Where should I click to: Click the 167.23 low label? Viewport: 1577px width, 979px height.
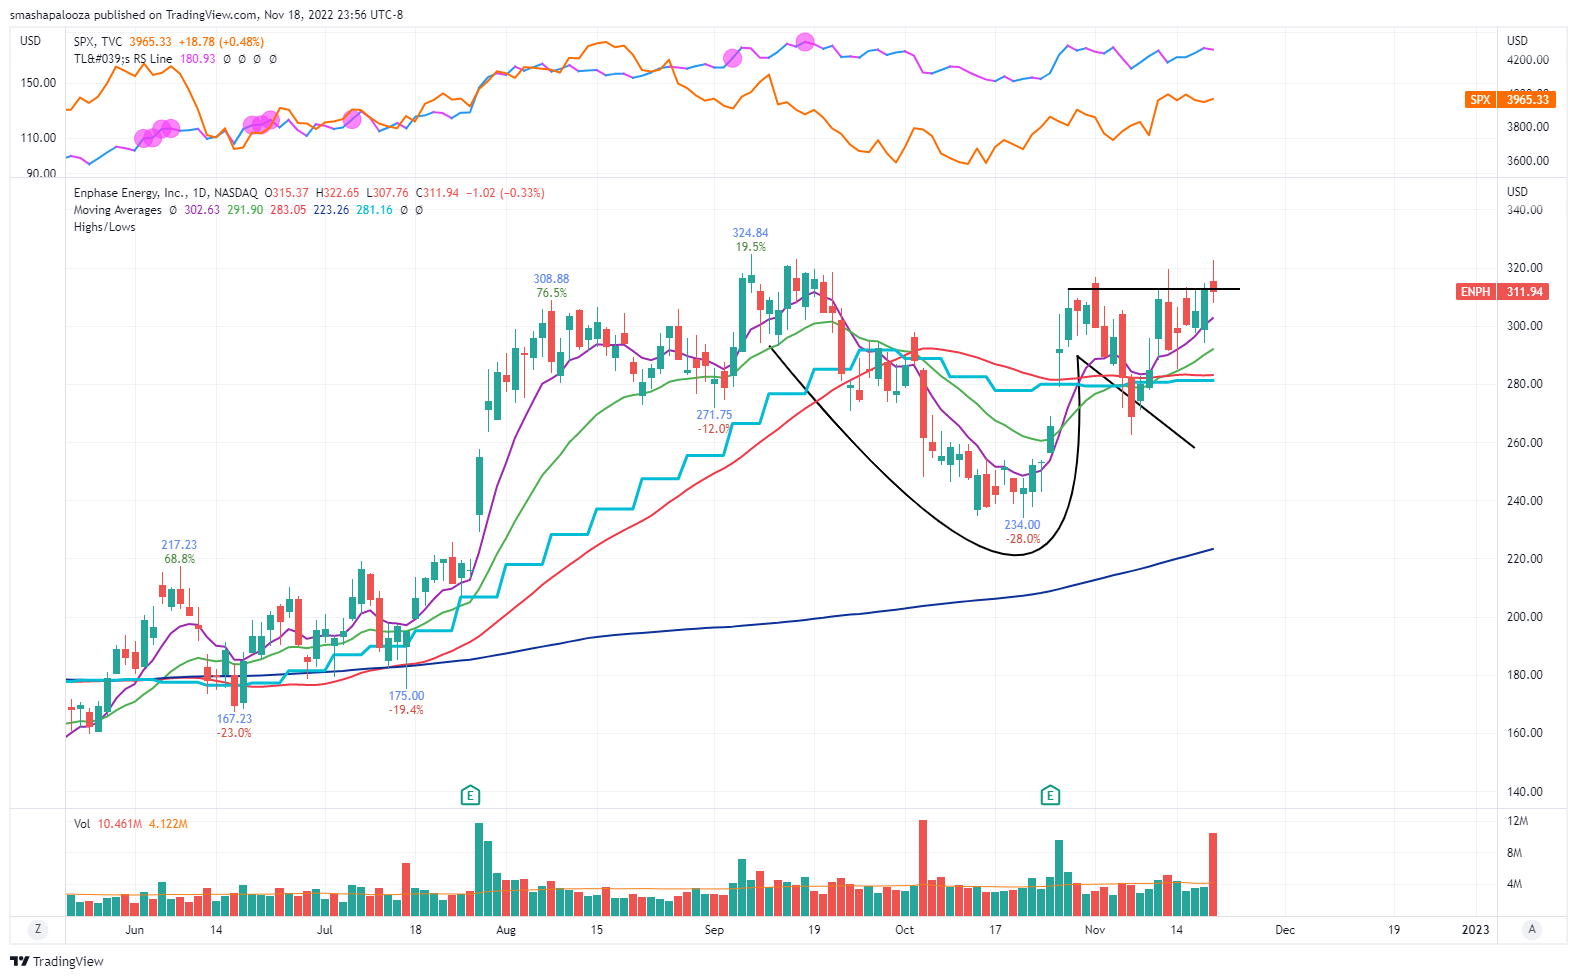234,719
